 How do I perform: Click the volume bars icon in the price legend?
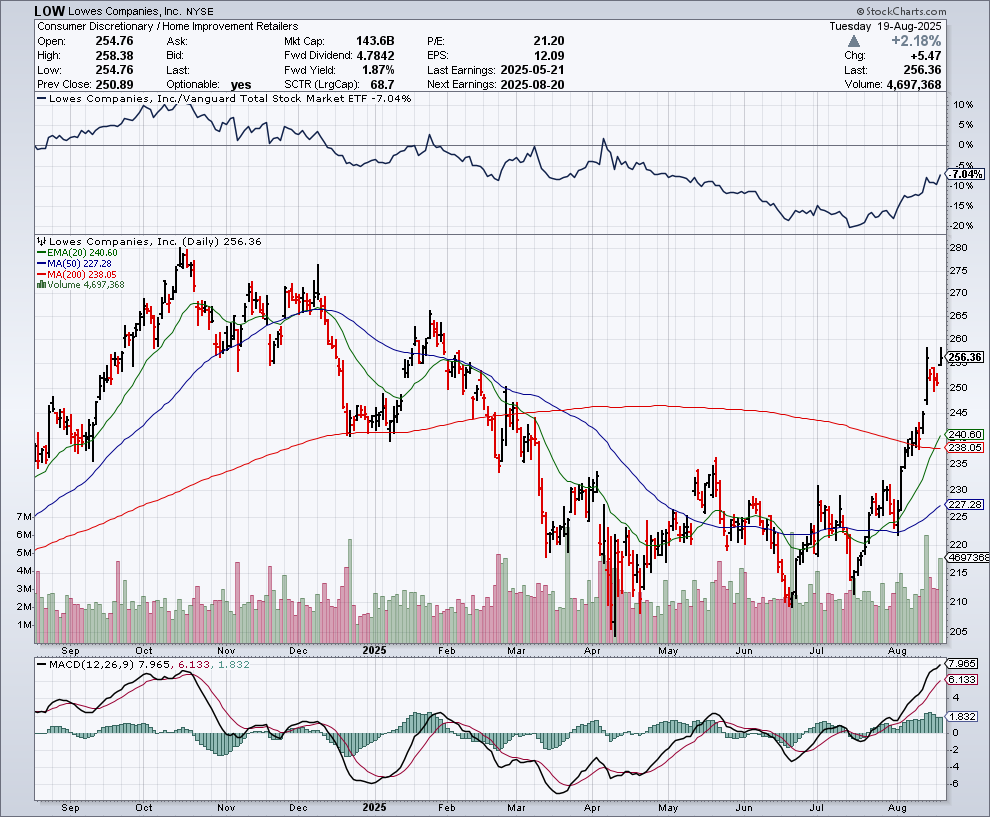(41, 285)
